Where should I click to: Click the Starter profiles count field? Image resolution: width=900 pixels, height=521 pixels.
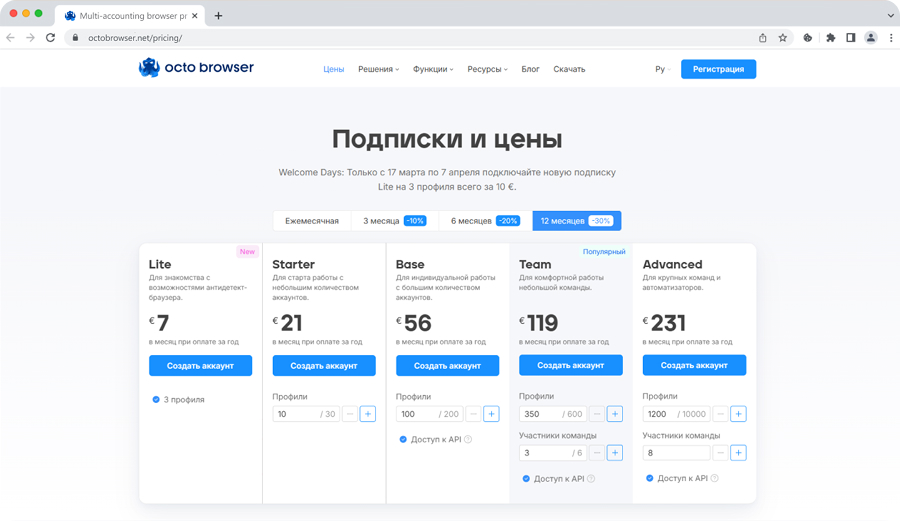pos(306,414)
